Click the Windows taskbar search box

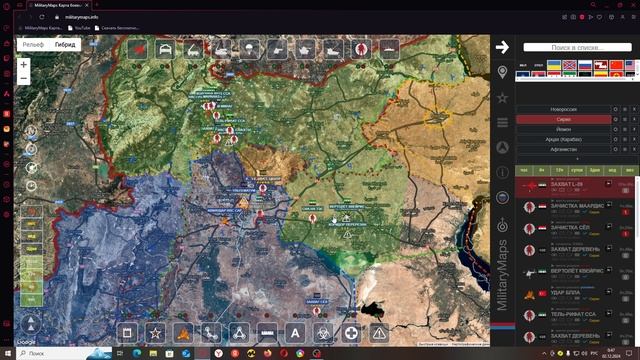click(64, 353)
